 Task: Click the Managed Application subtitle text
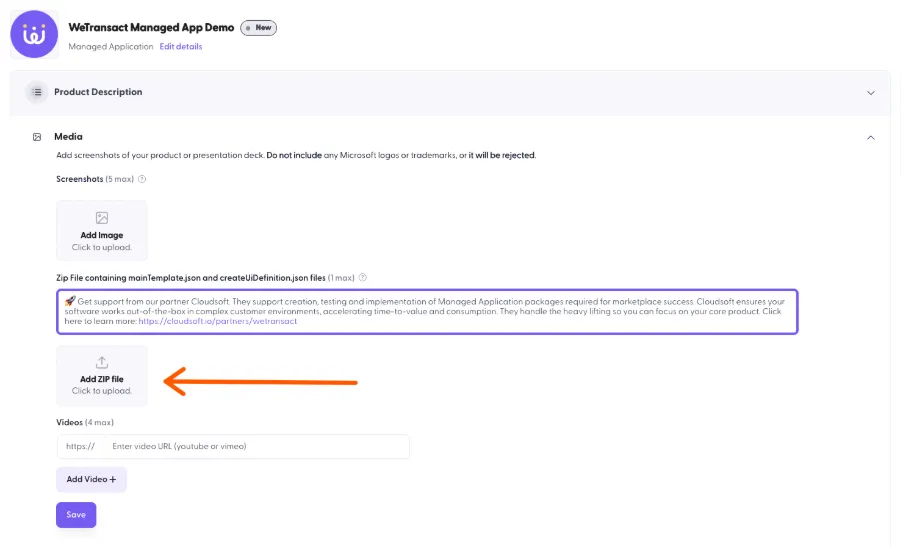(110, 47)
